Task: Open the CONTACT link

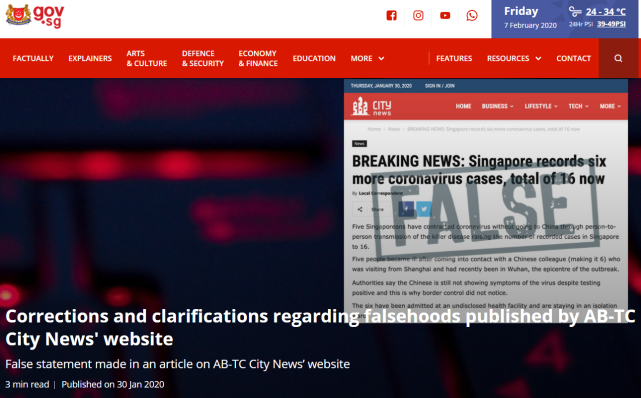Action: point(573,58)
